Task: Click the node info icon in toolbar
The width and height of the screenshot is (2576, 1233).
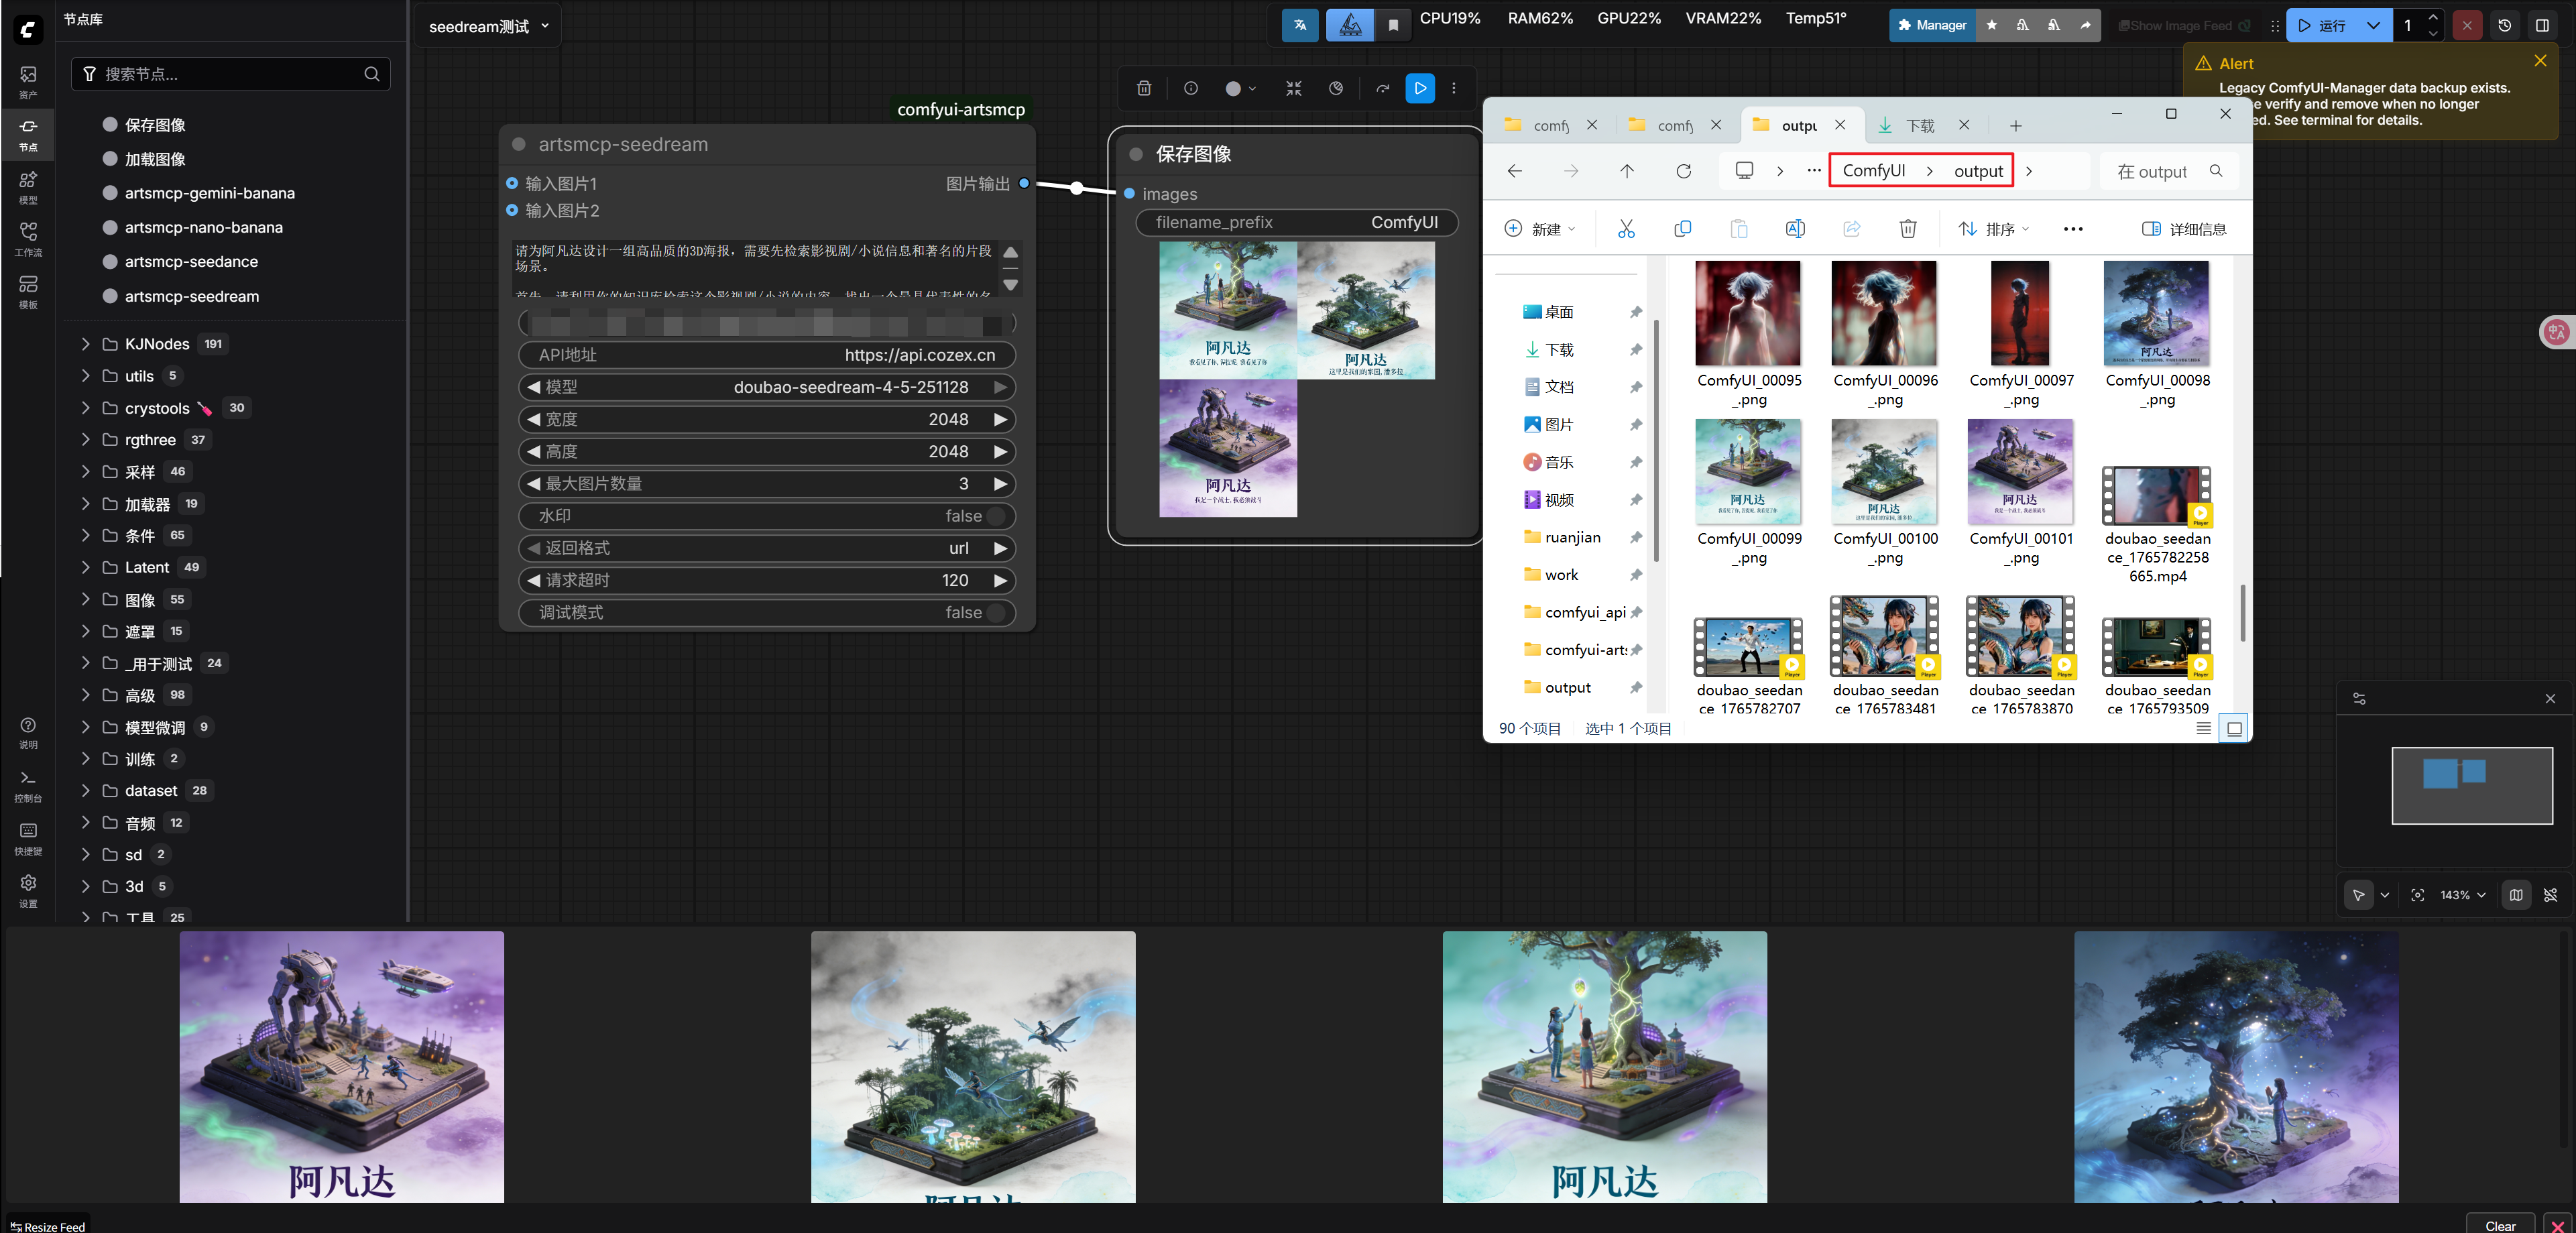Action: [x=1190, y=88]
